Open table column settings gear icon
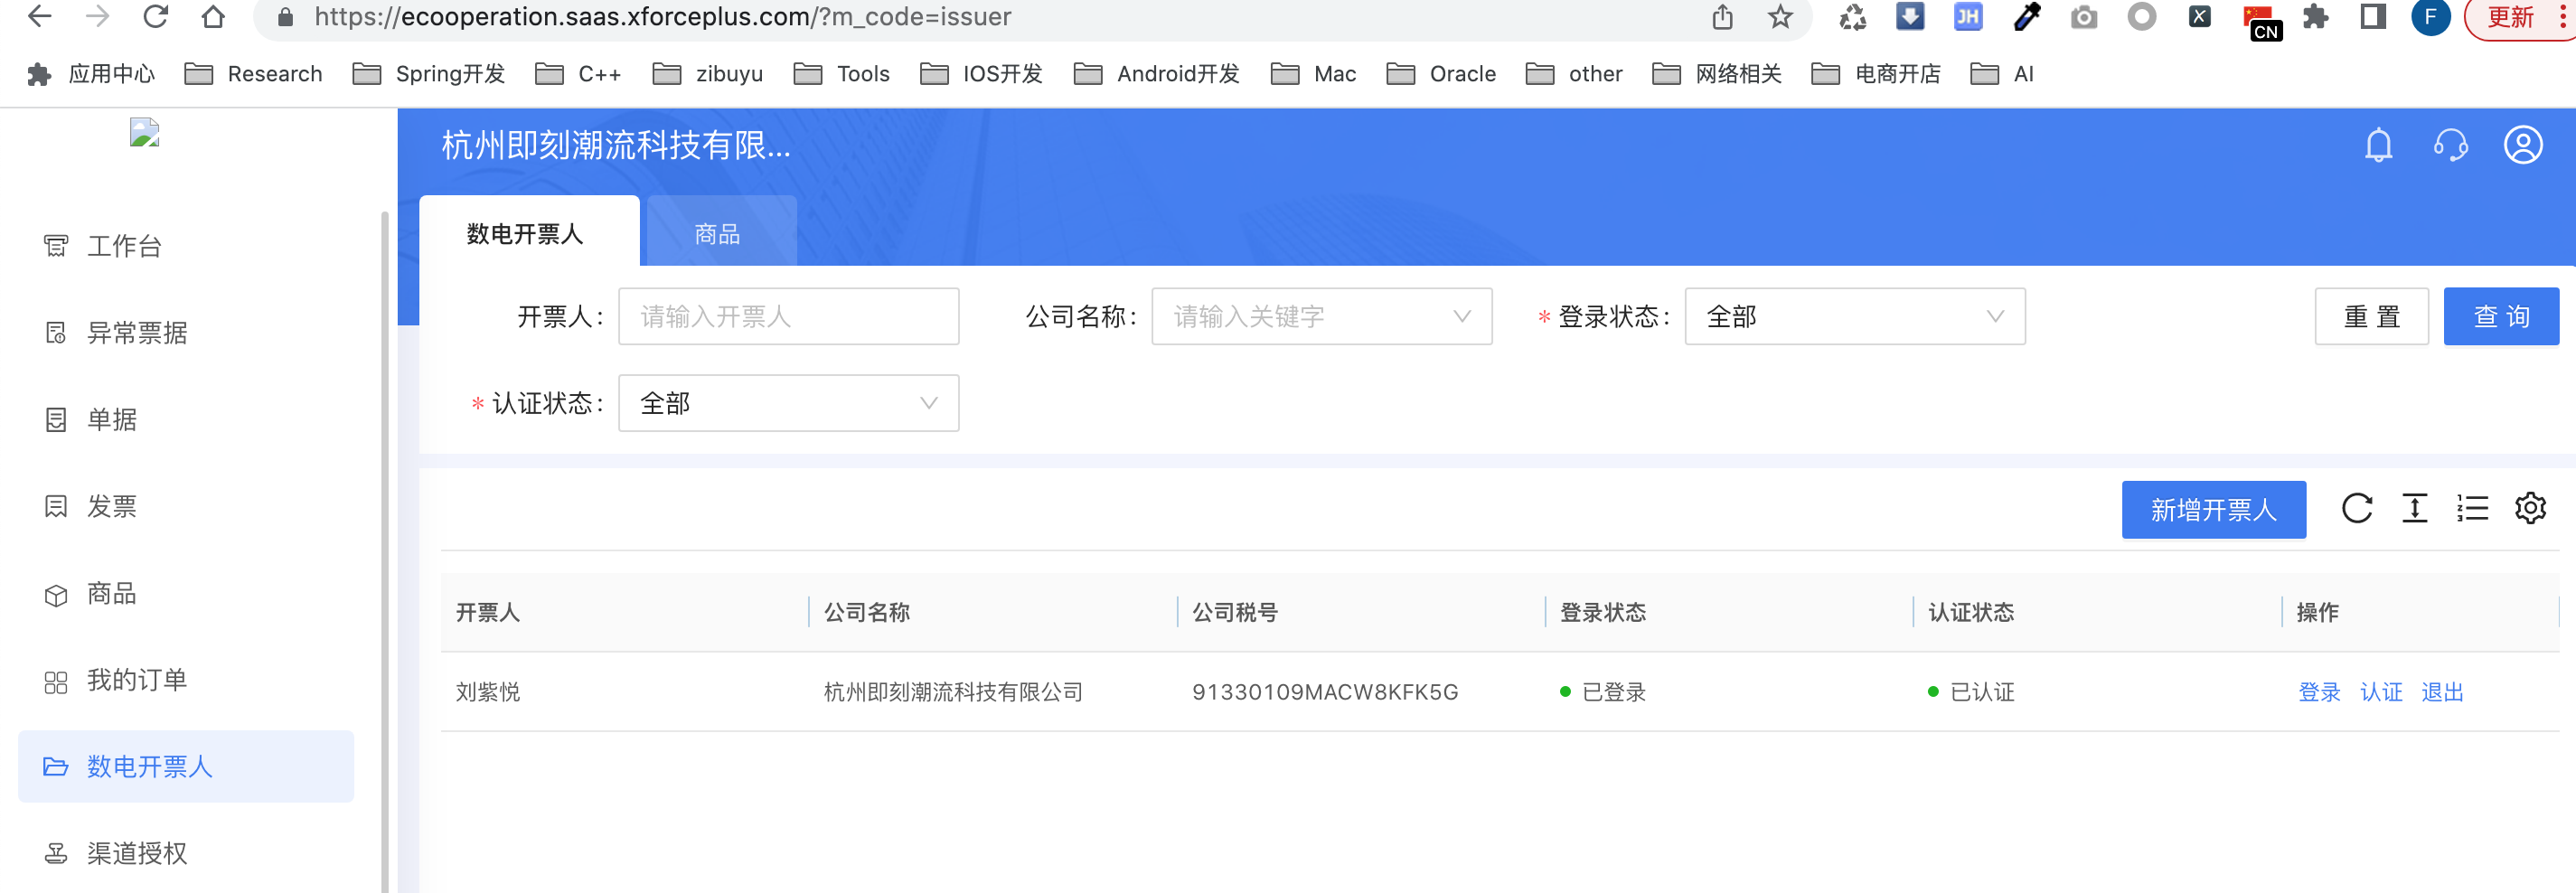The width and height of the screenshot is (2576, 893). [2530, 509]
